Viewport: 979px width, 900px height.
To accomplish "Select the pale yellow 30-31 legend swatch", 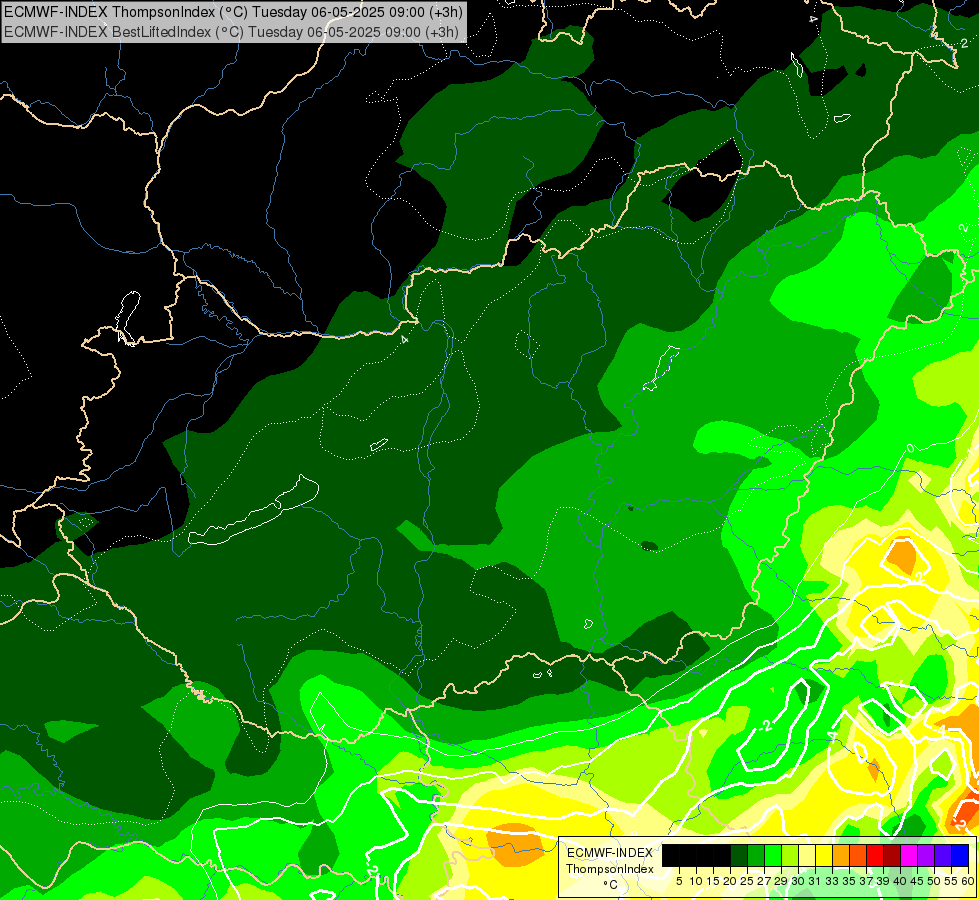I will point(807,855).
